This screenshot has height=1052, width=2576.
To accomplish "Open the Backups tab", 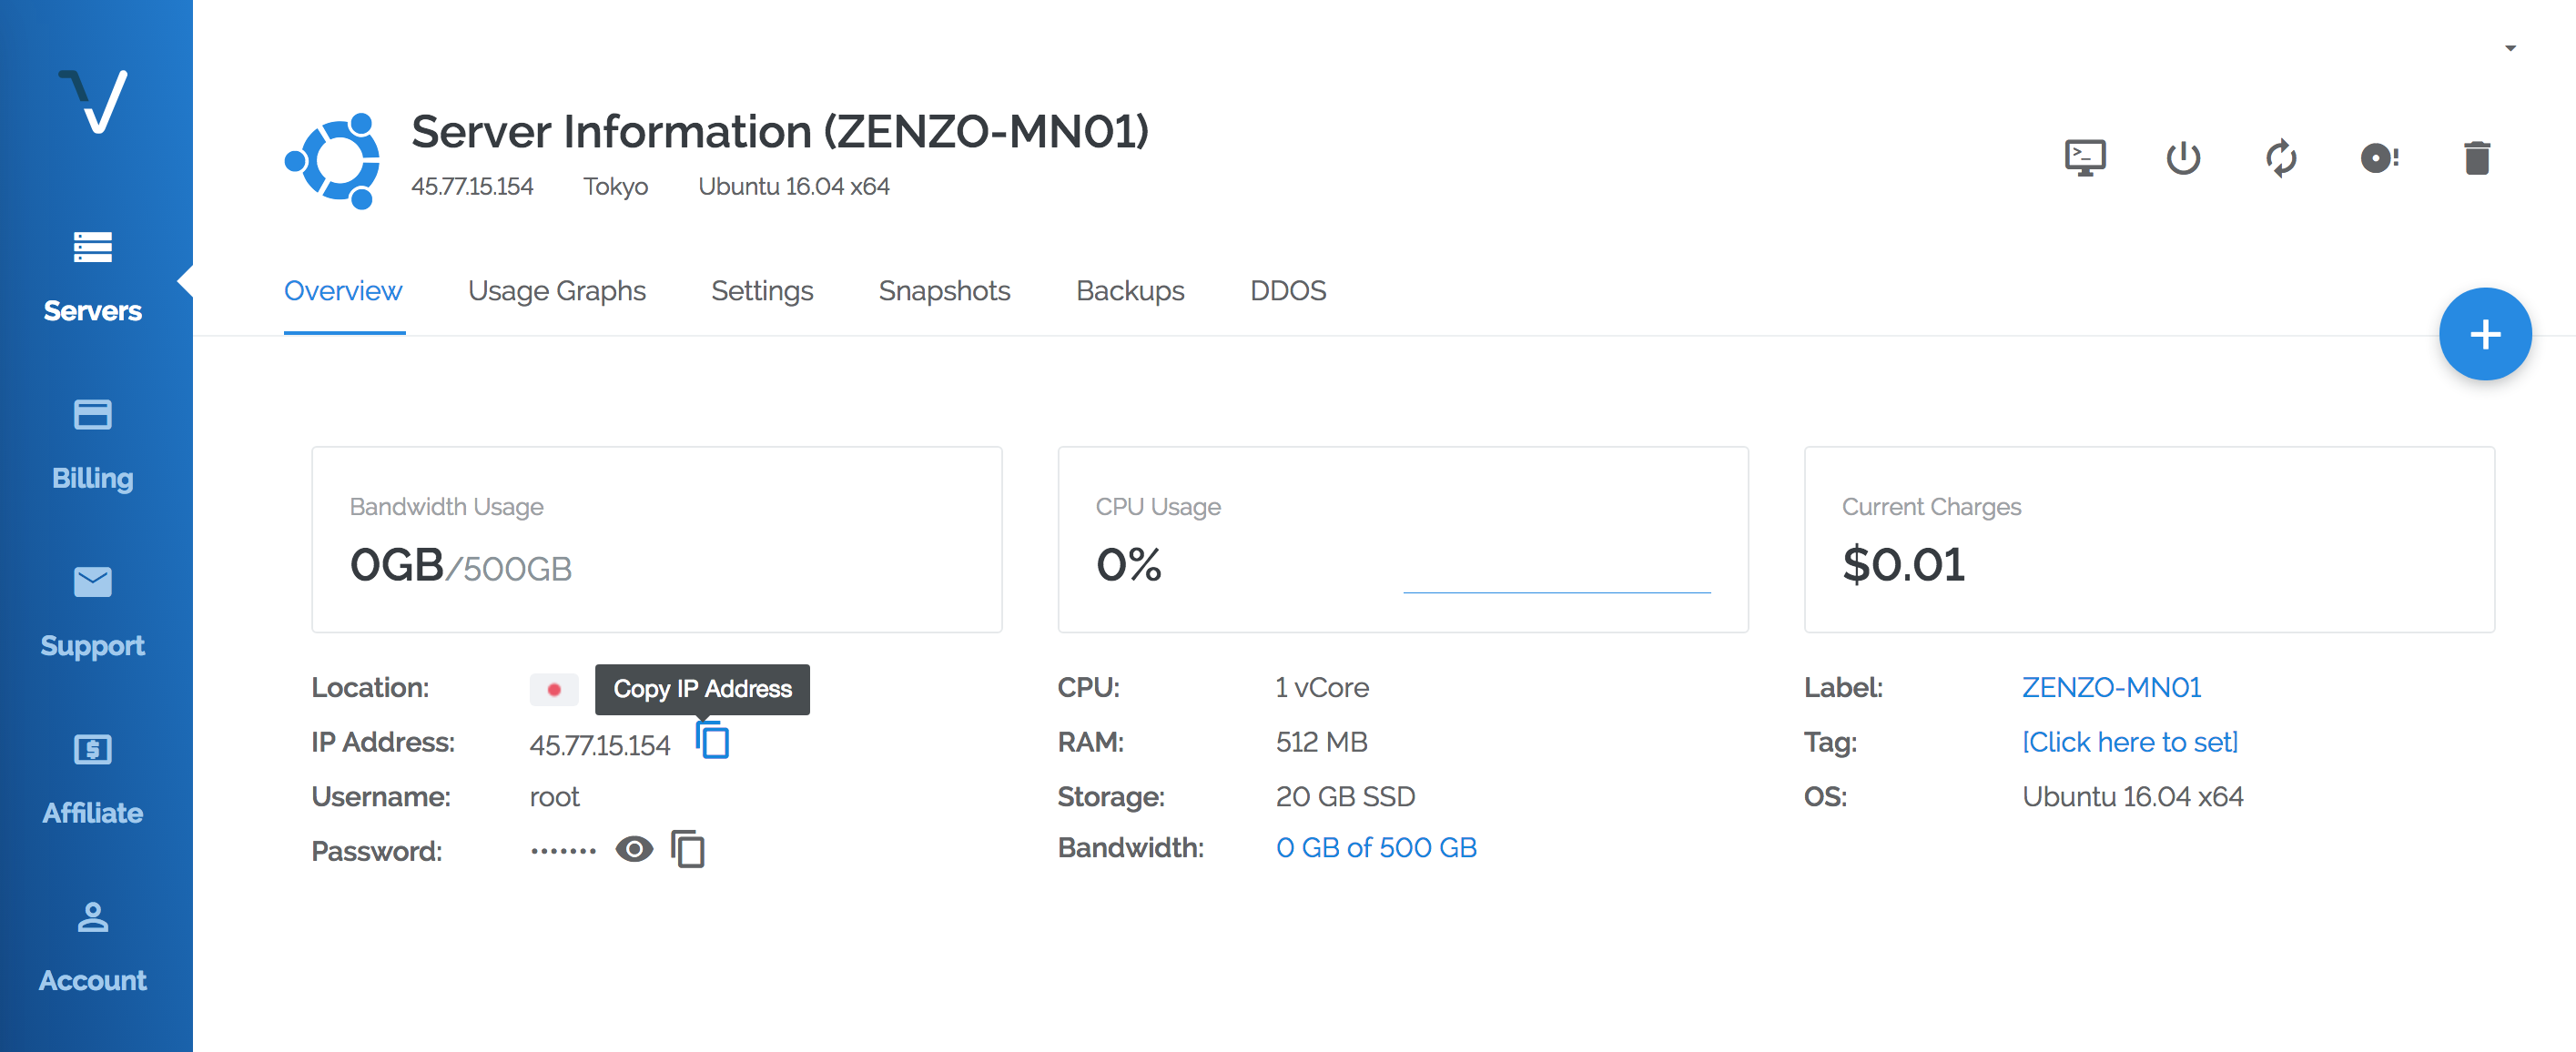I will [1130, 291].
